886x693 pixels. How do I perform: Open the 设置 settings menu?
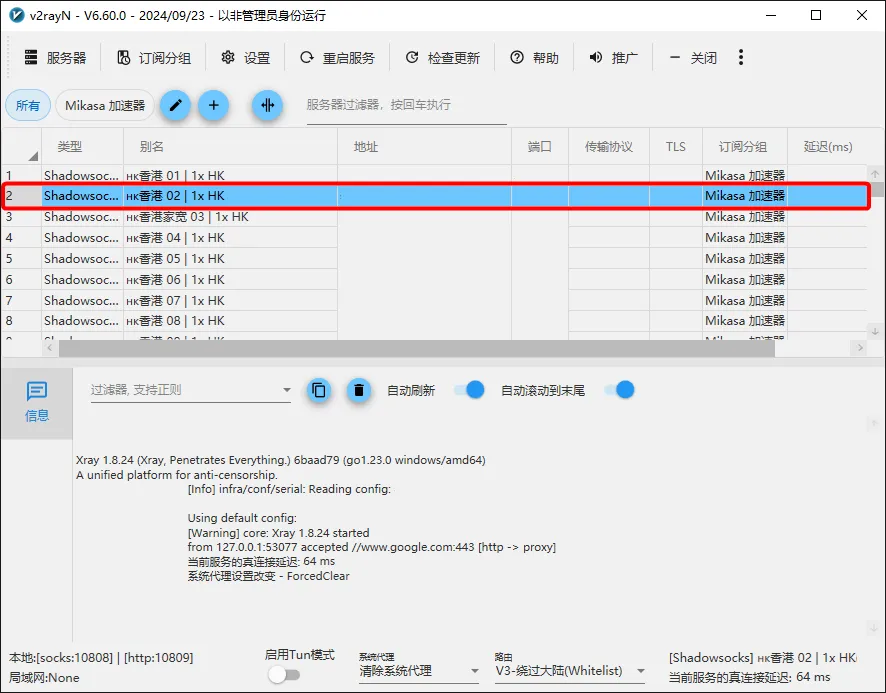pos(246,58)
